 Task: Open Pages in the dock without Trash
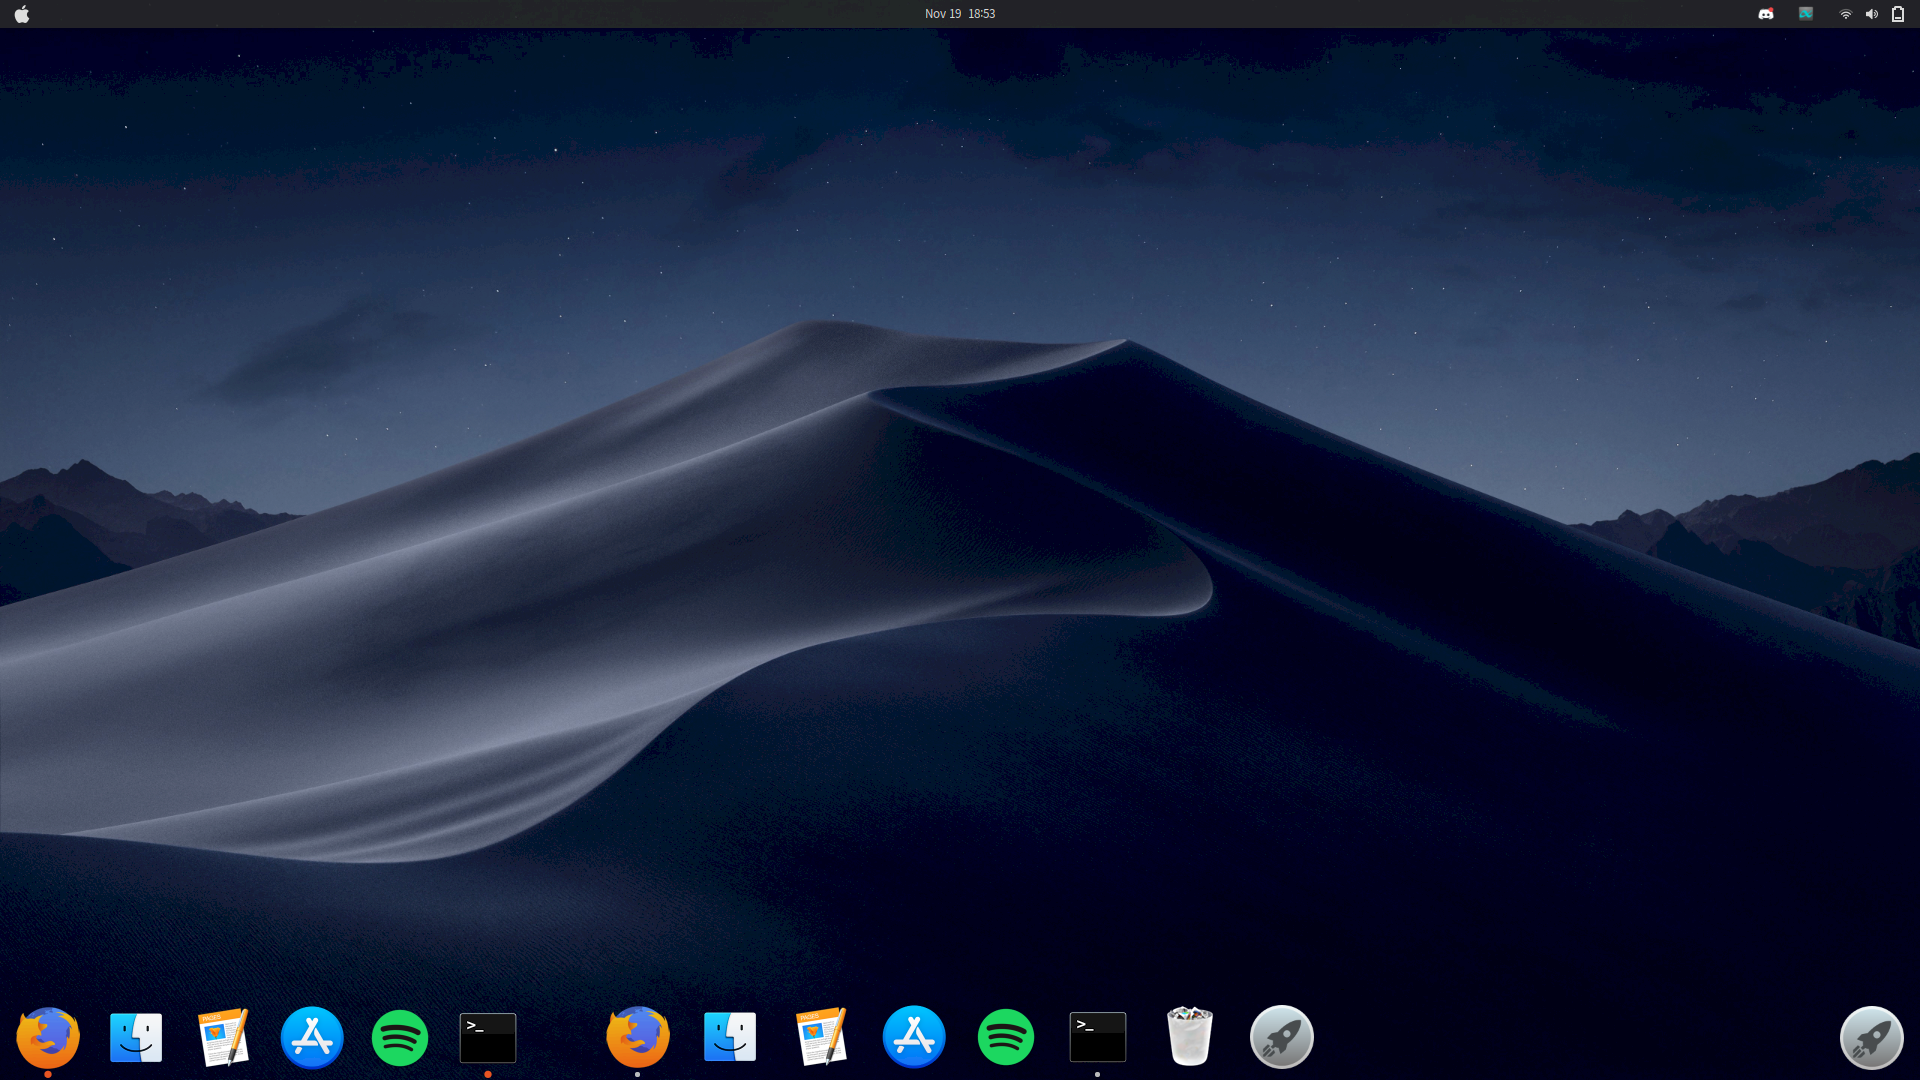pos(224,1037)
